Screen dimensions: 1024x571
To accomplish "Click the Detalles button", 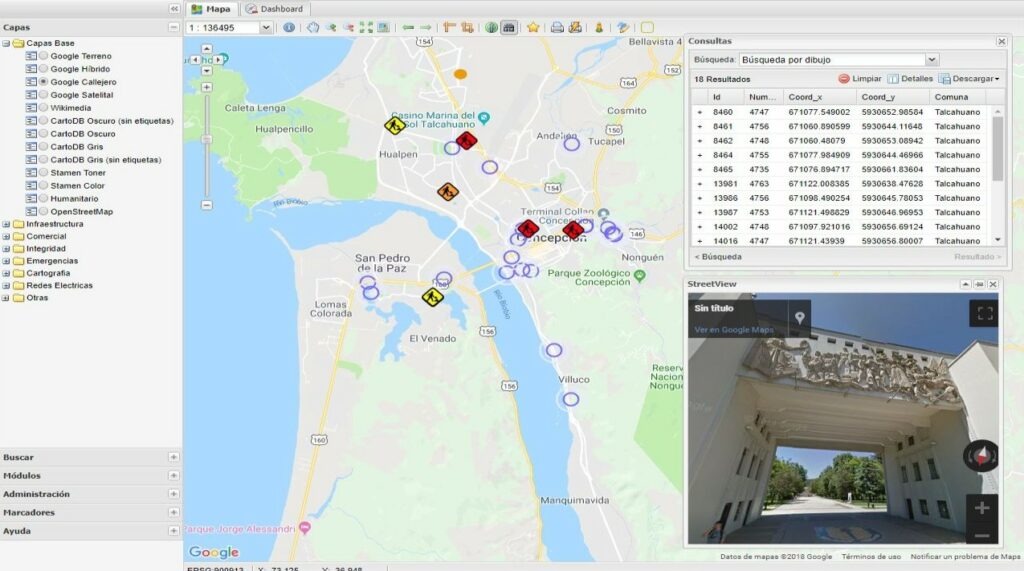I will coord(910,78).
